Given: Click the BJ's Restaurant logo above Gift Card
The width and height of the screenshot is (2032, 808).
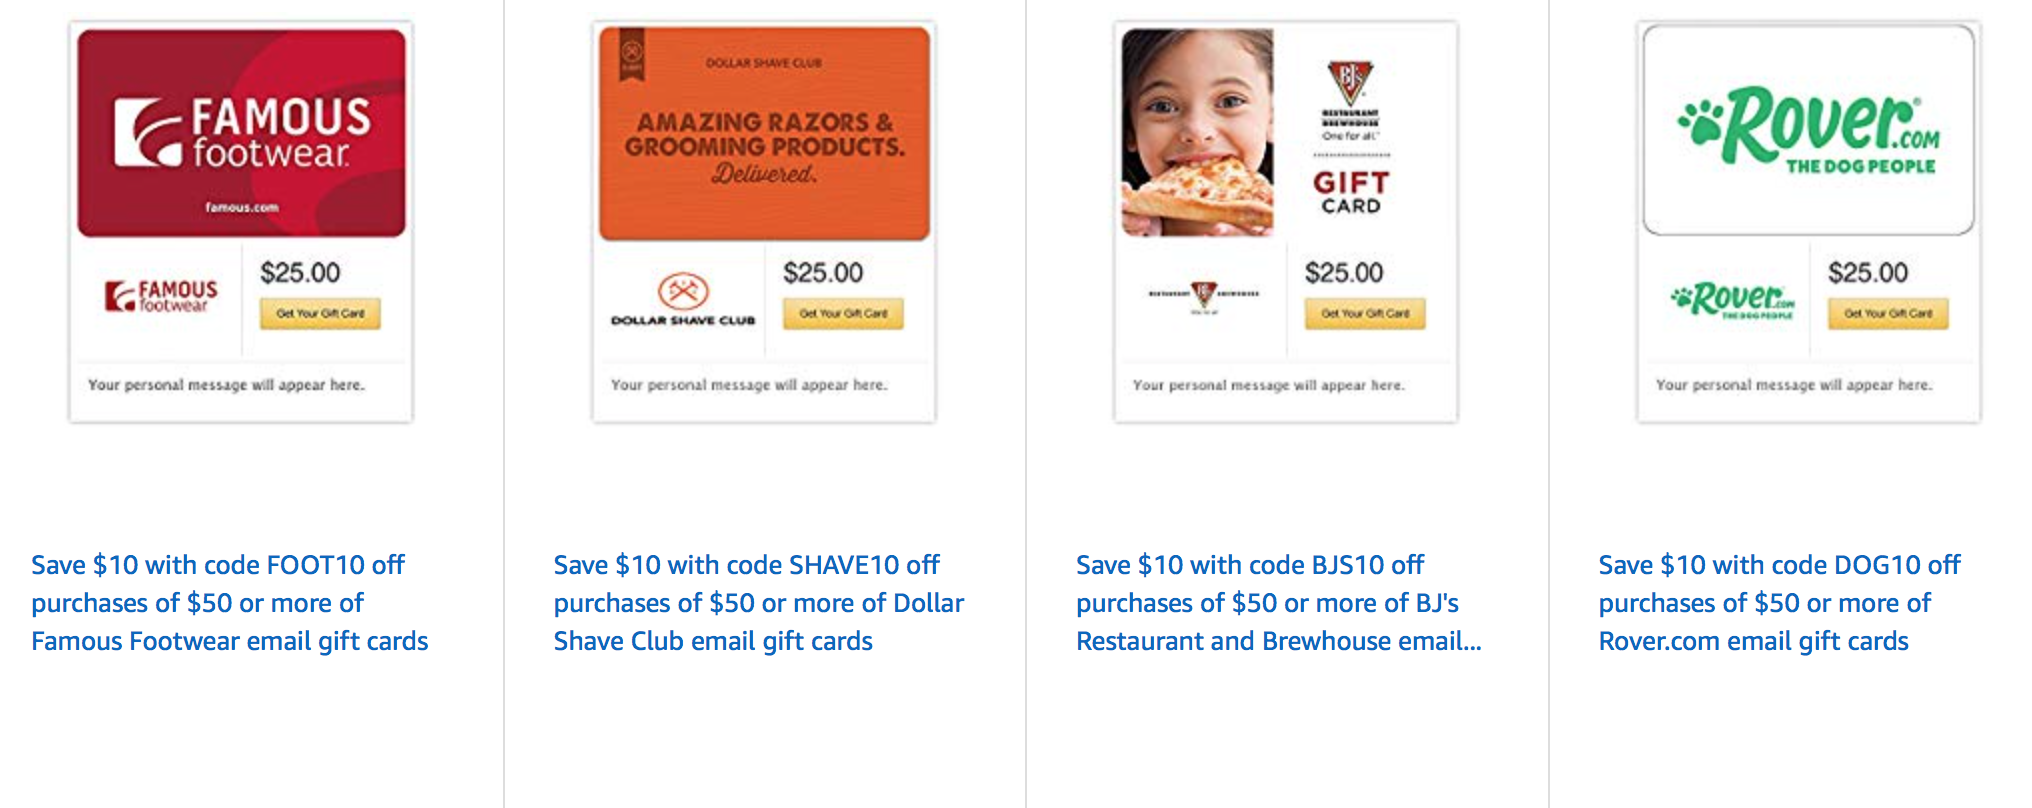Looking at the screenshot, I should 1350,85.
